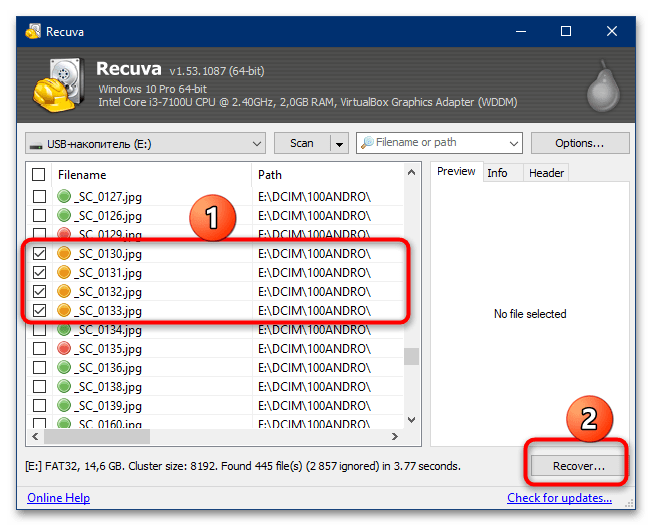This screenshot has width=652, height=526.
Task: Click the vertical scrollbar thumb in file list
Action: (411, 356)
